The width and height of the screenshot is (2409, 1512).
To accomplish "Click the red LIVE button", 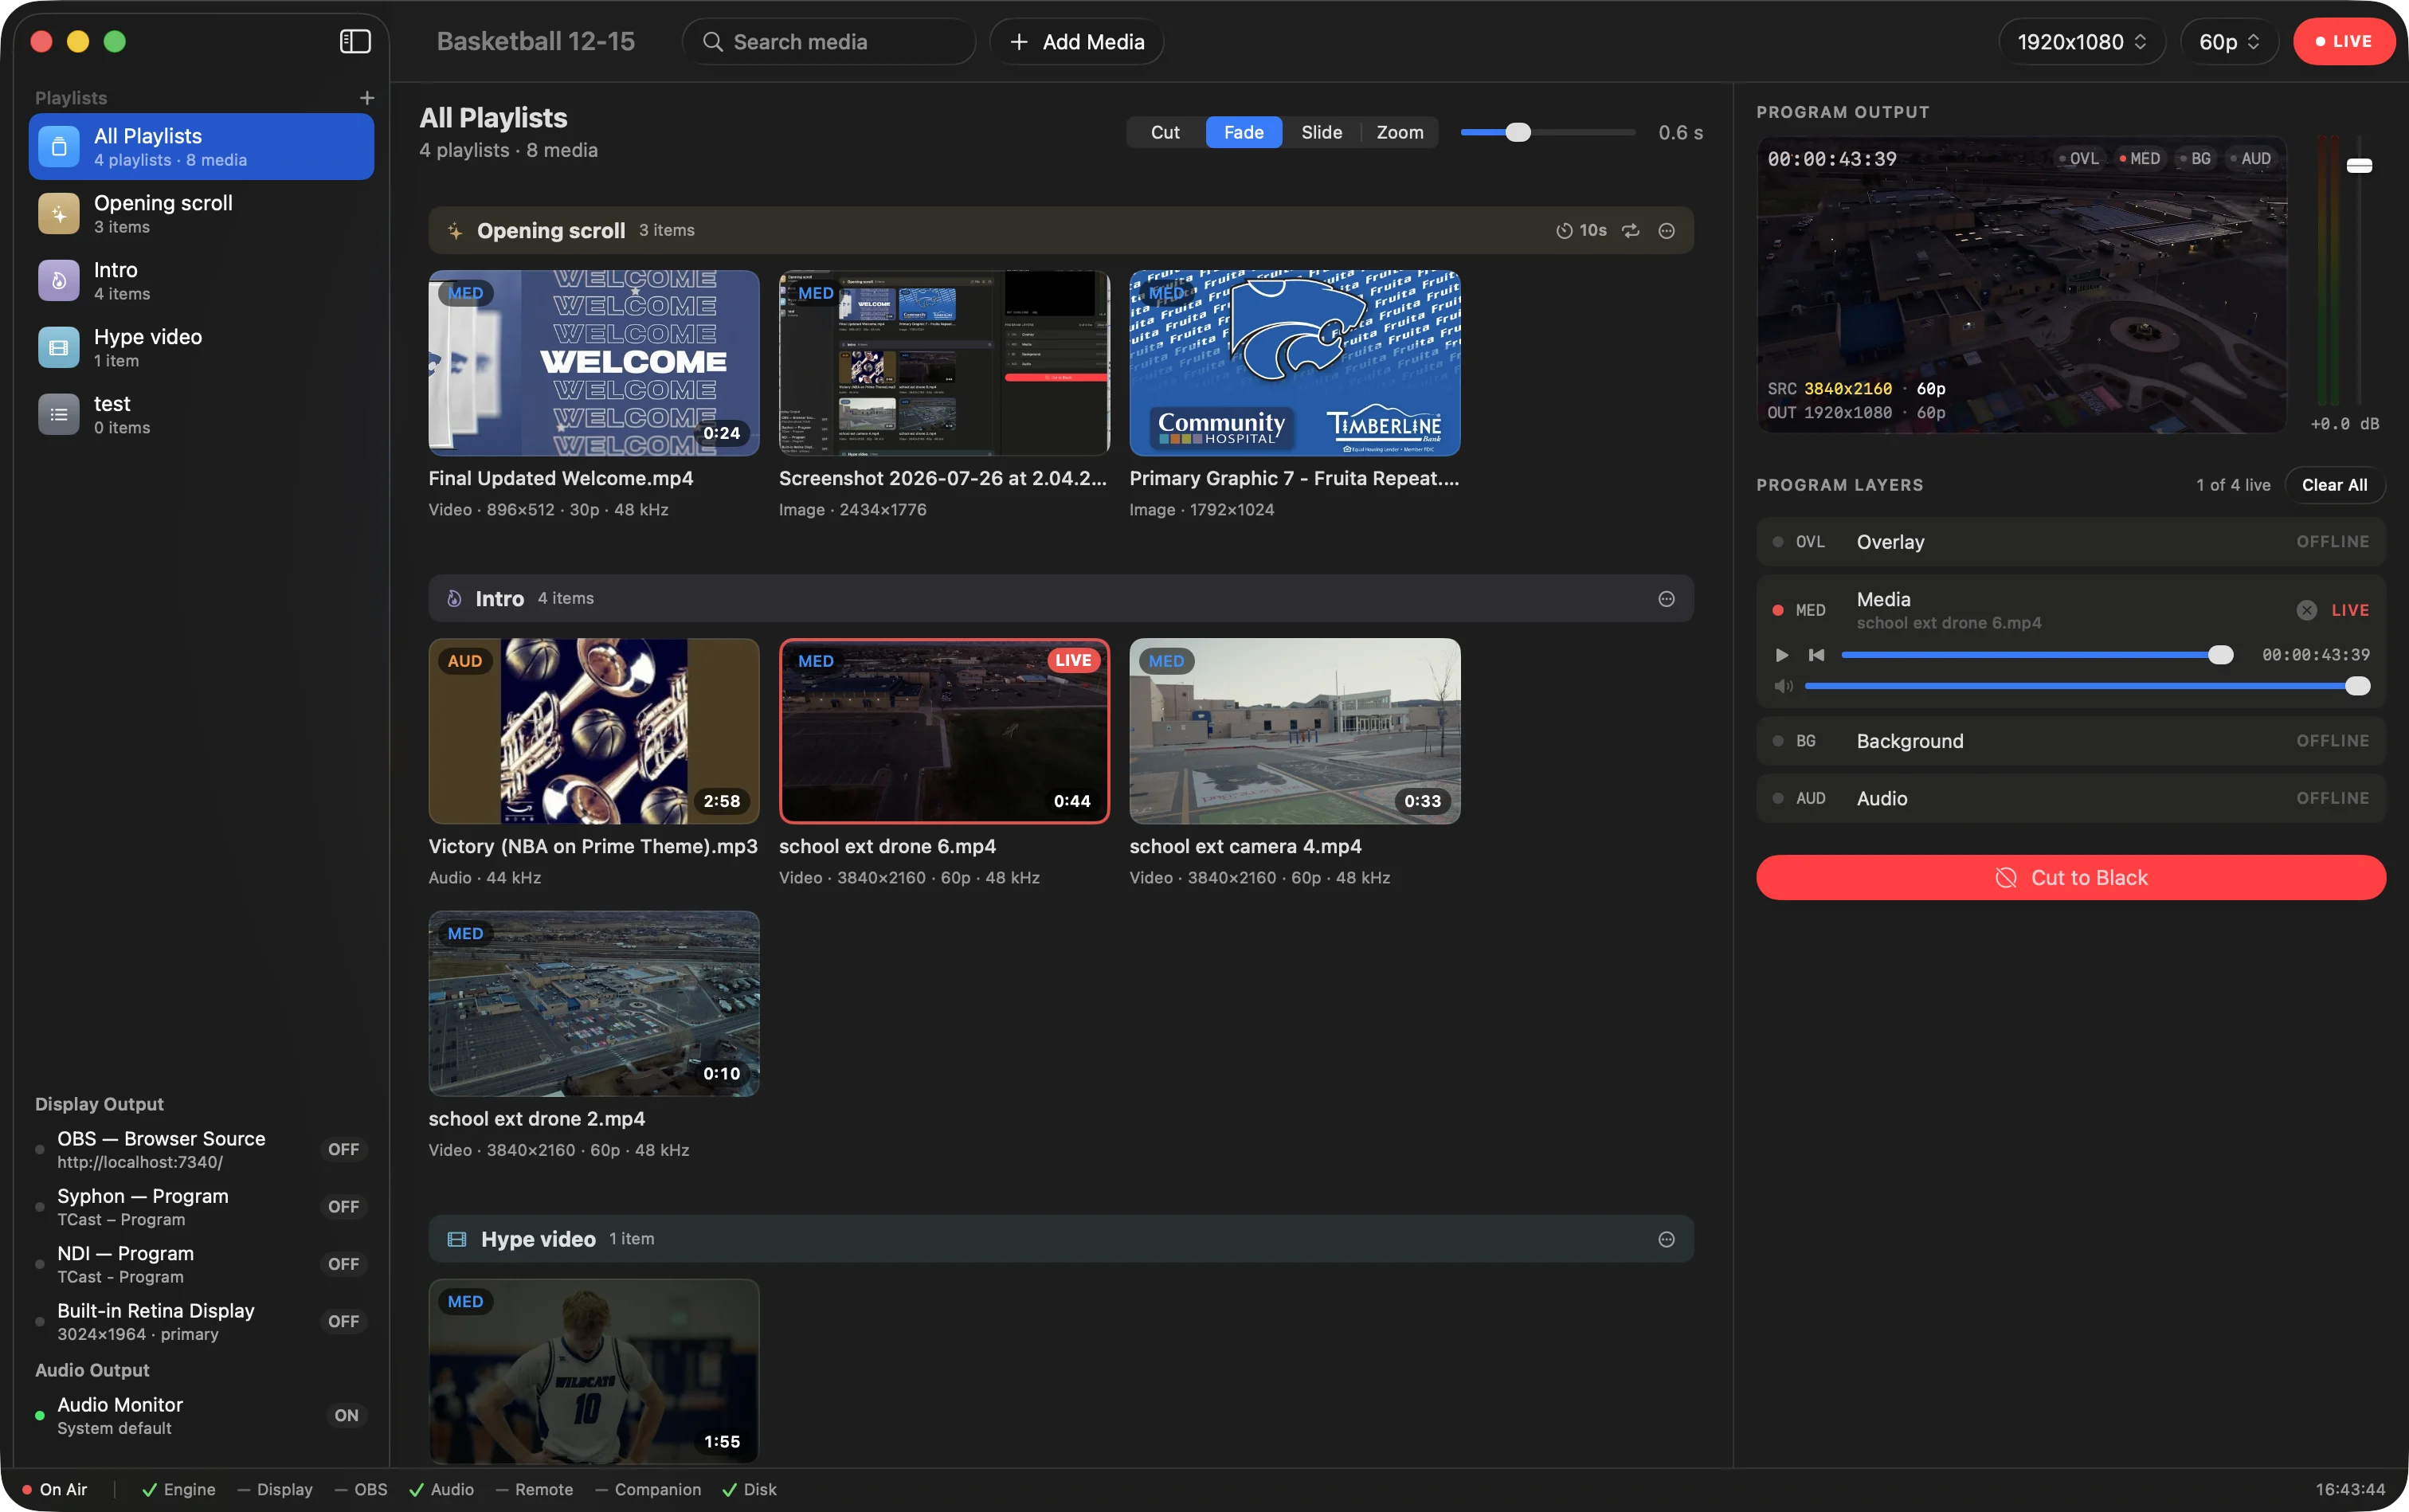I will click(x=2343, y=42).
